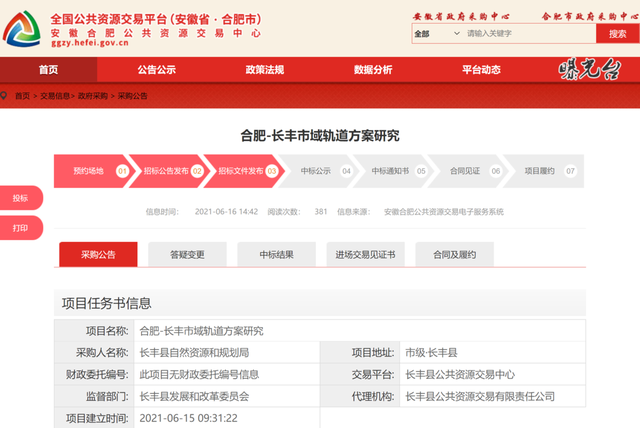Click the 打印 side button
This screenshot has height=428, width=640.
21,228
